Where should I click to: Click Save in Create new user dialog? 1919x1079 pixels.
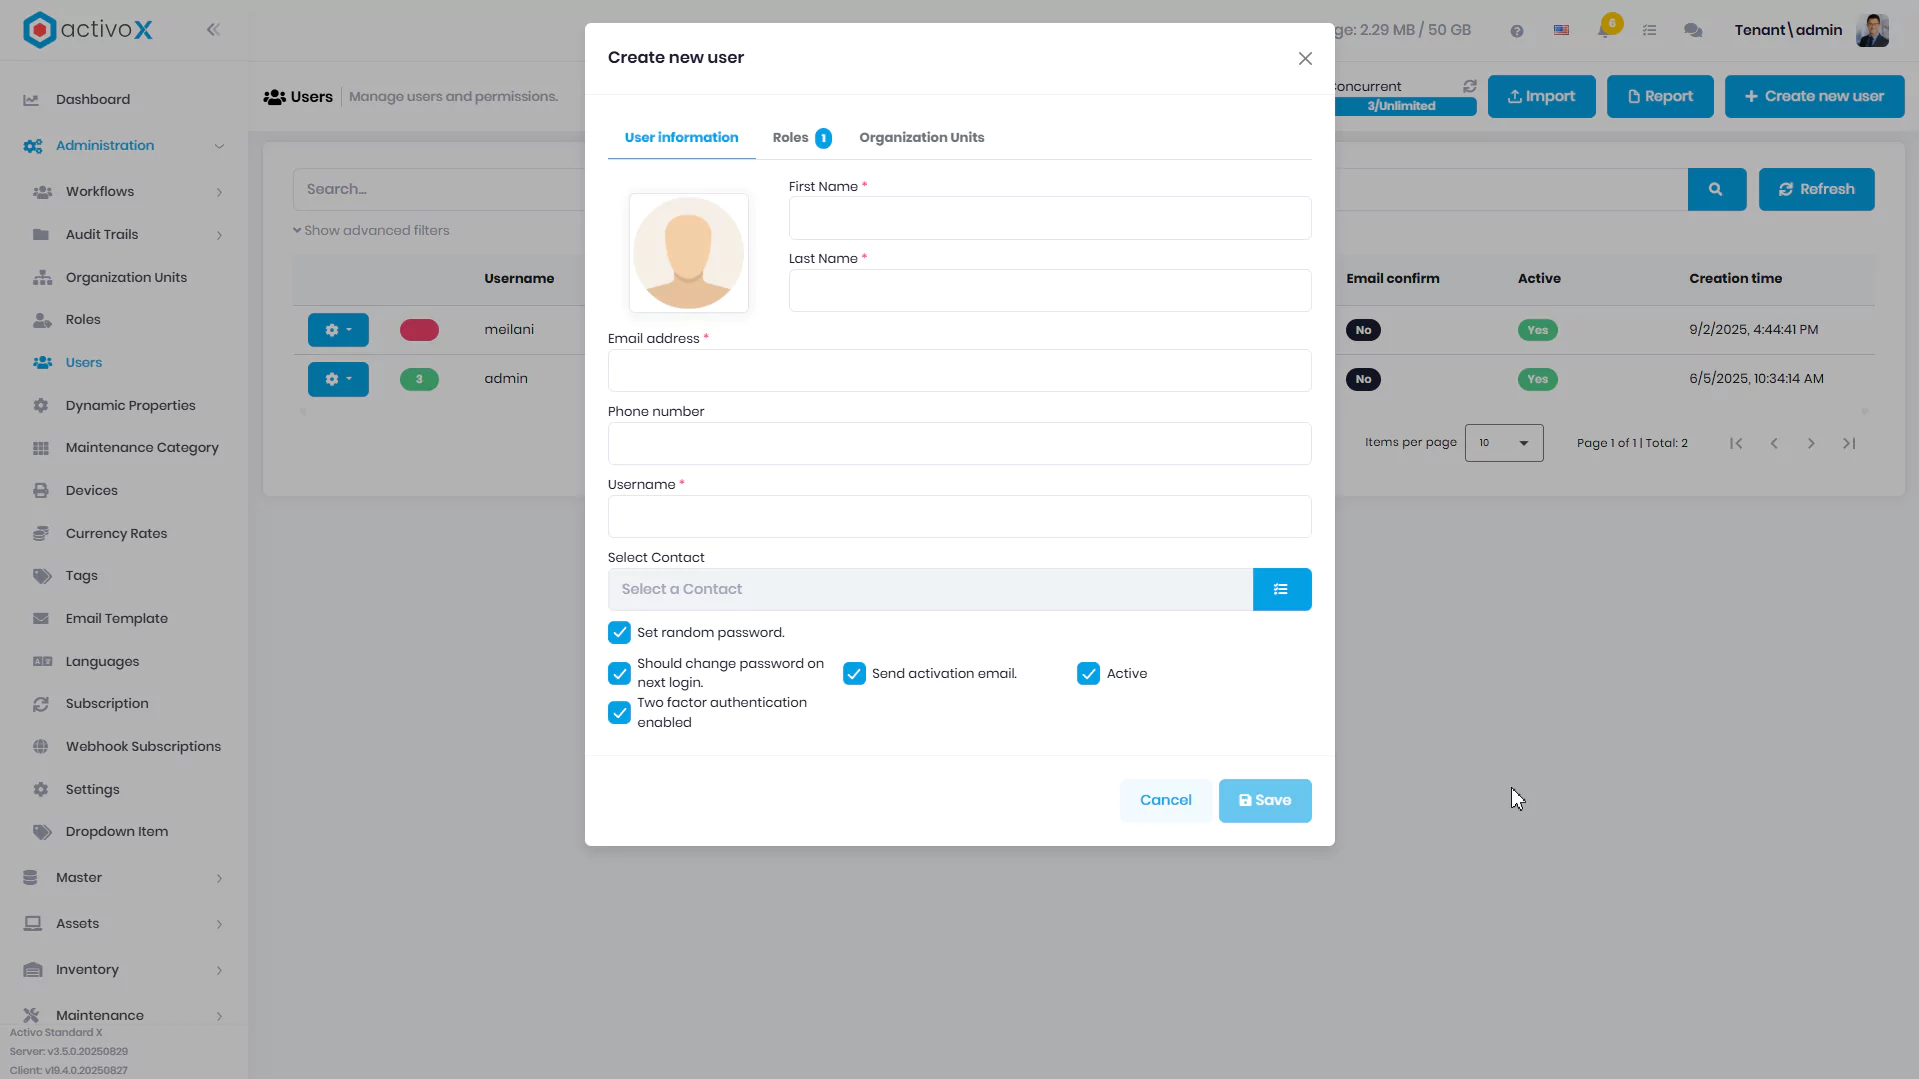1265,800
